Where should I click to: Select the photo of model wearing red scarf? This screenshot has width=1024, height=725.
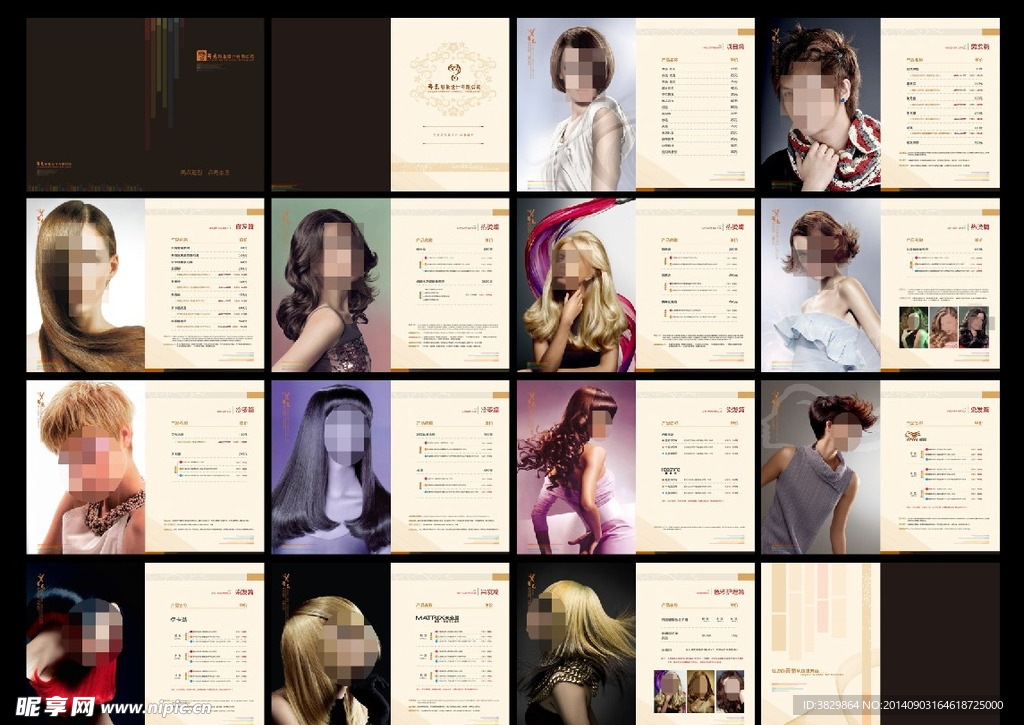tap(821, 104)
